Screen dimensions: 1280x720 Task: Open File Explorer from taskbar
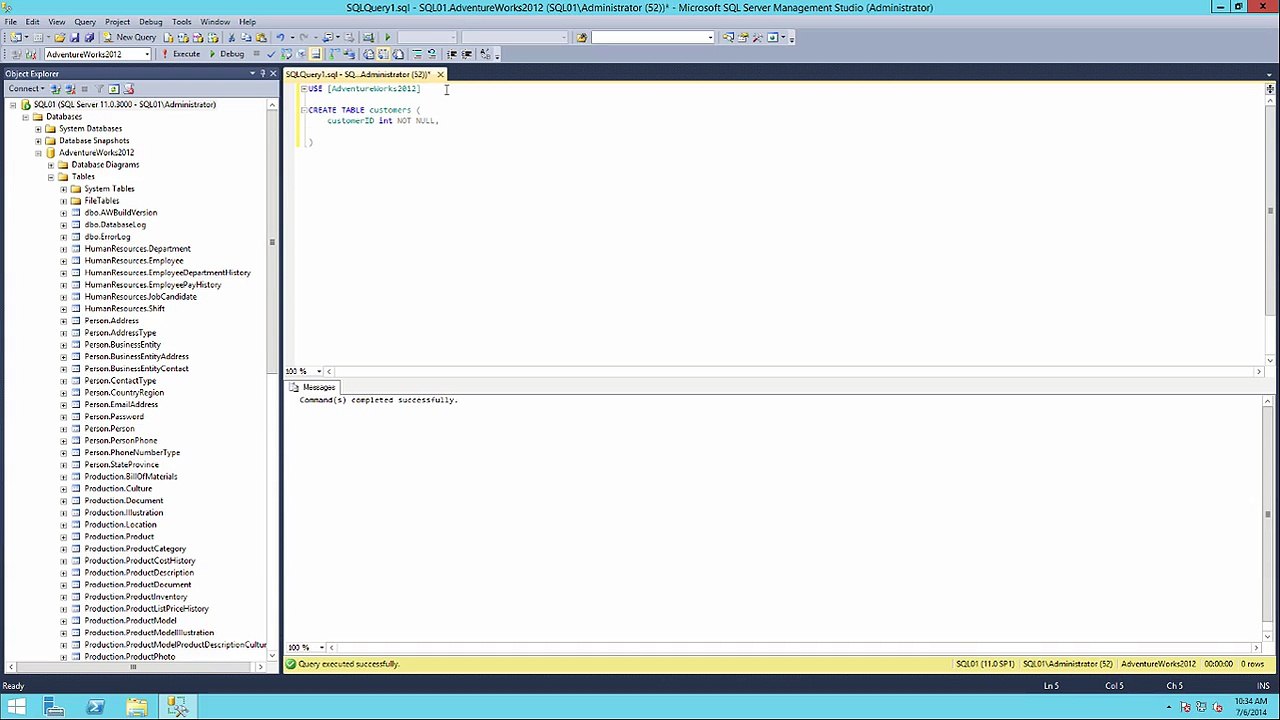(137, 707)
